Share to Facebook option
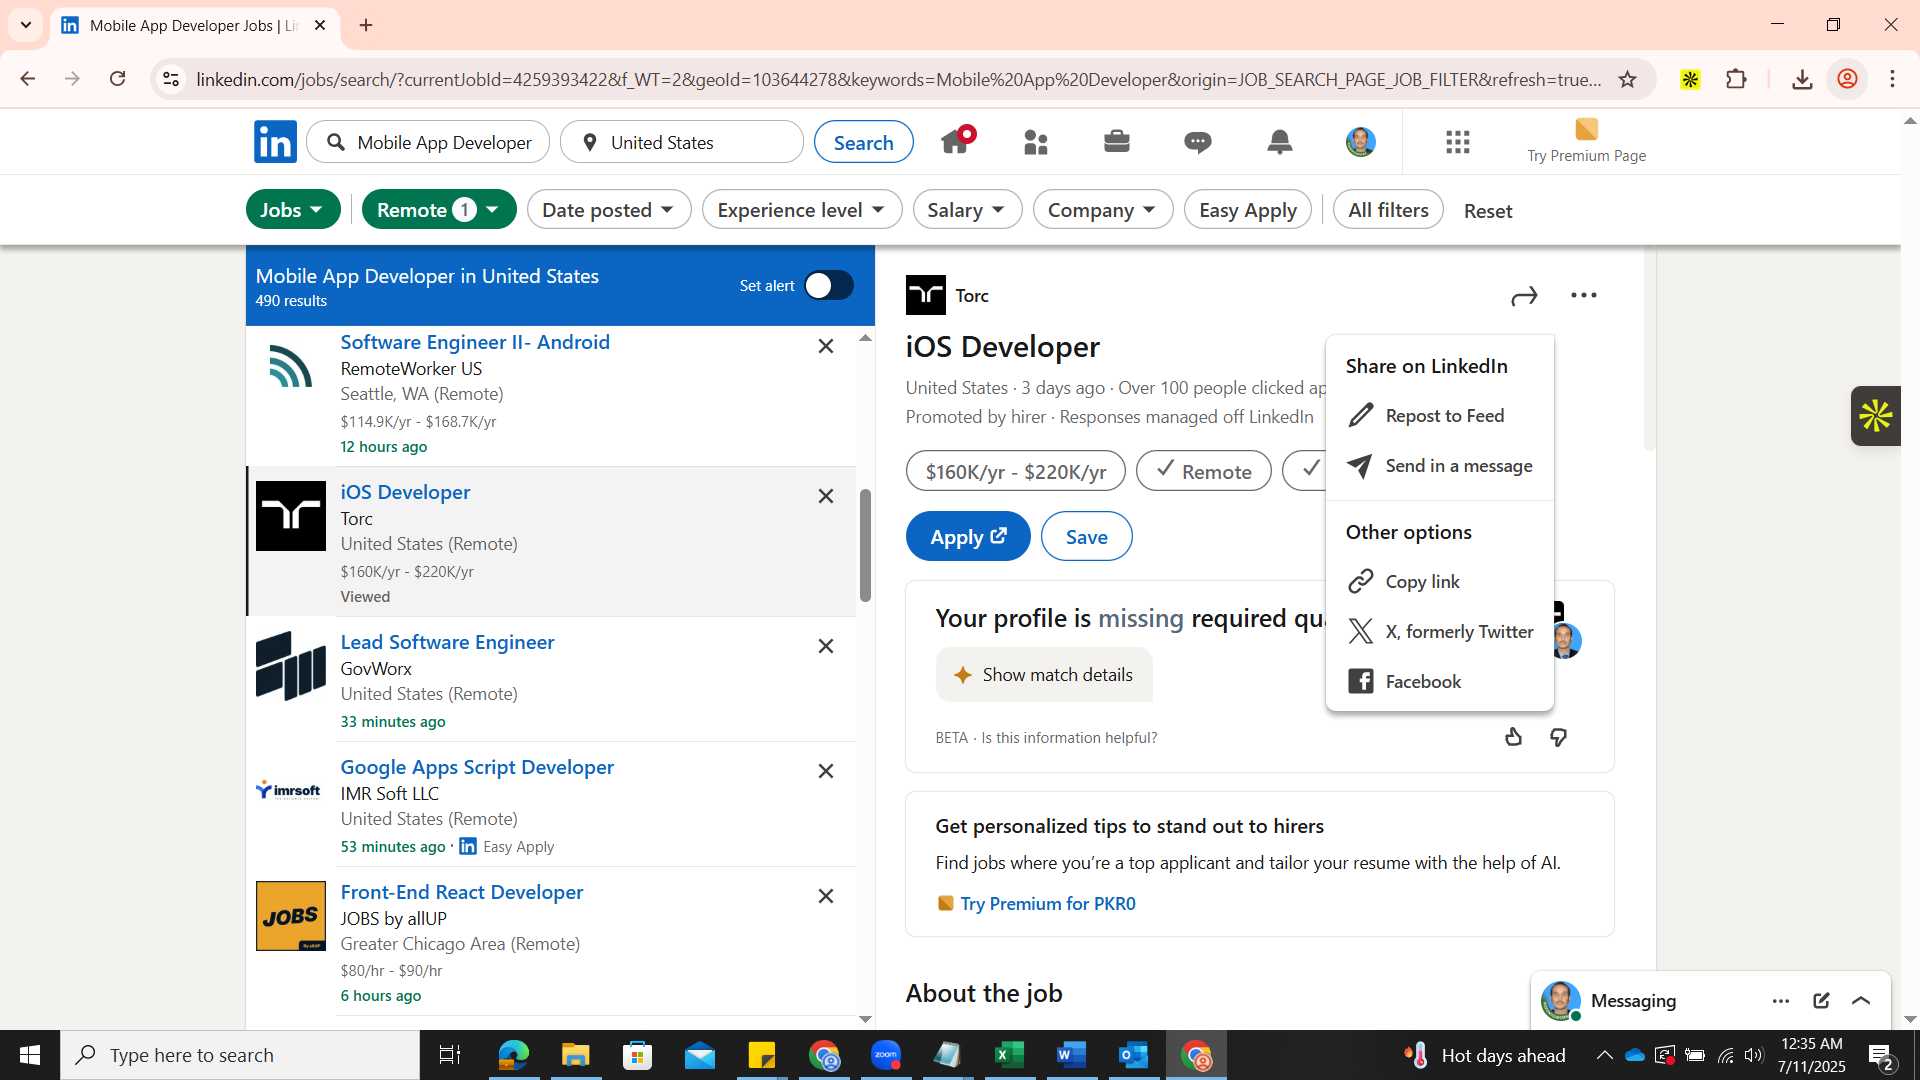The image size is (1920, 1080). point(1440,682)
